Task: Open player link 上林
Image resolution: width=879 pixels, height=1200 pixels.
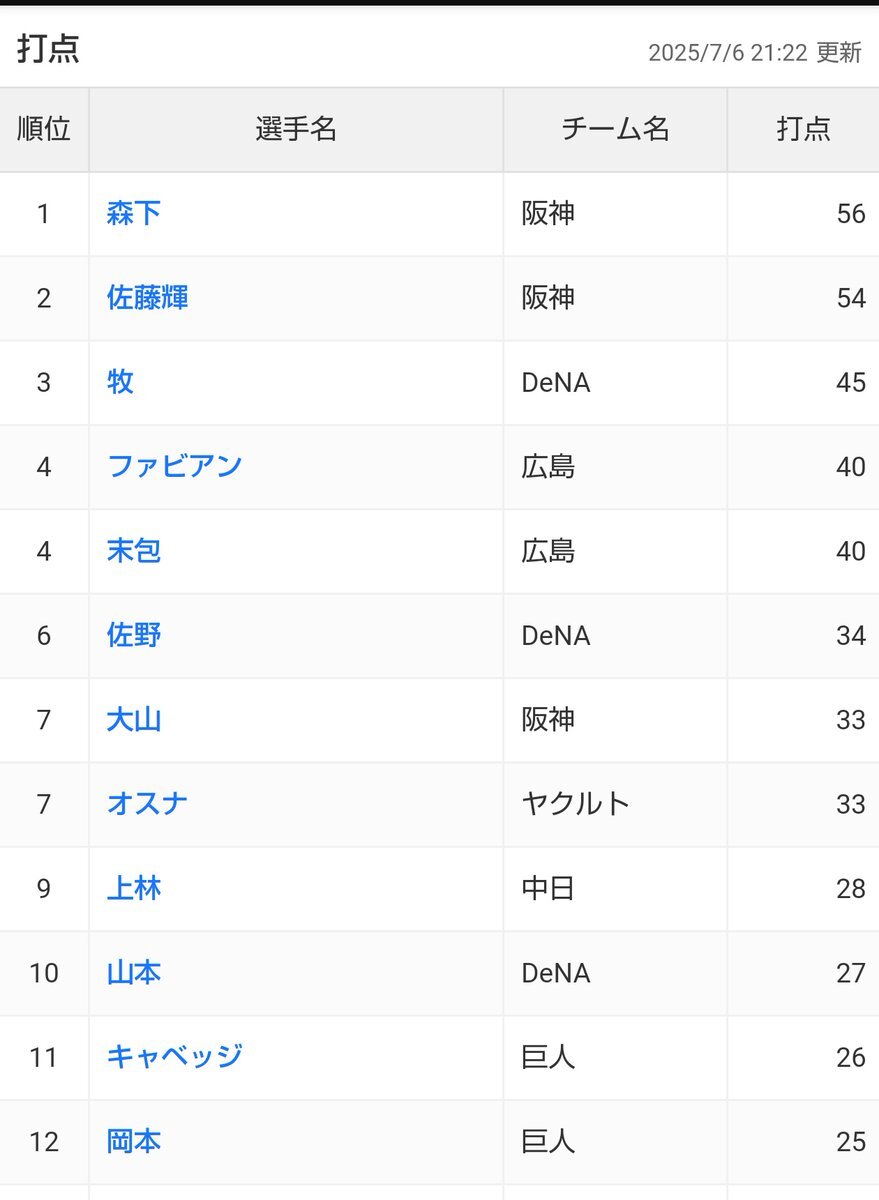Action: point(133,888)
